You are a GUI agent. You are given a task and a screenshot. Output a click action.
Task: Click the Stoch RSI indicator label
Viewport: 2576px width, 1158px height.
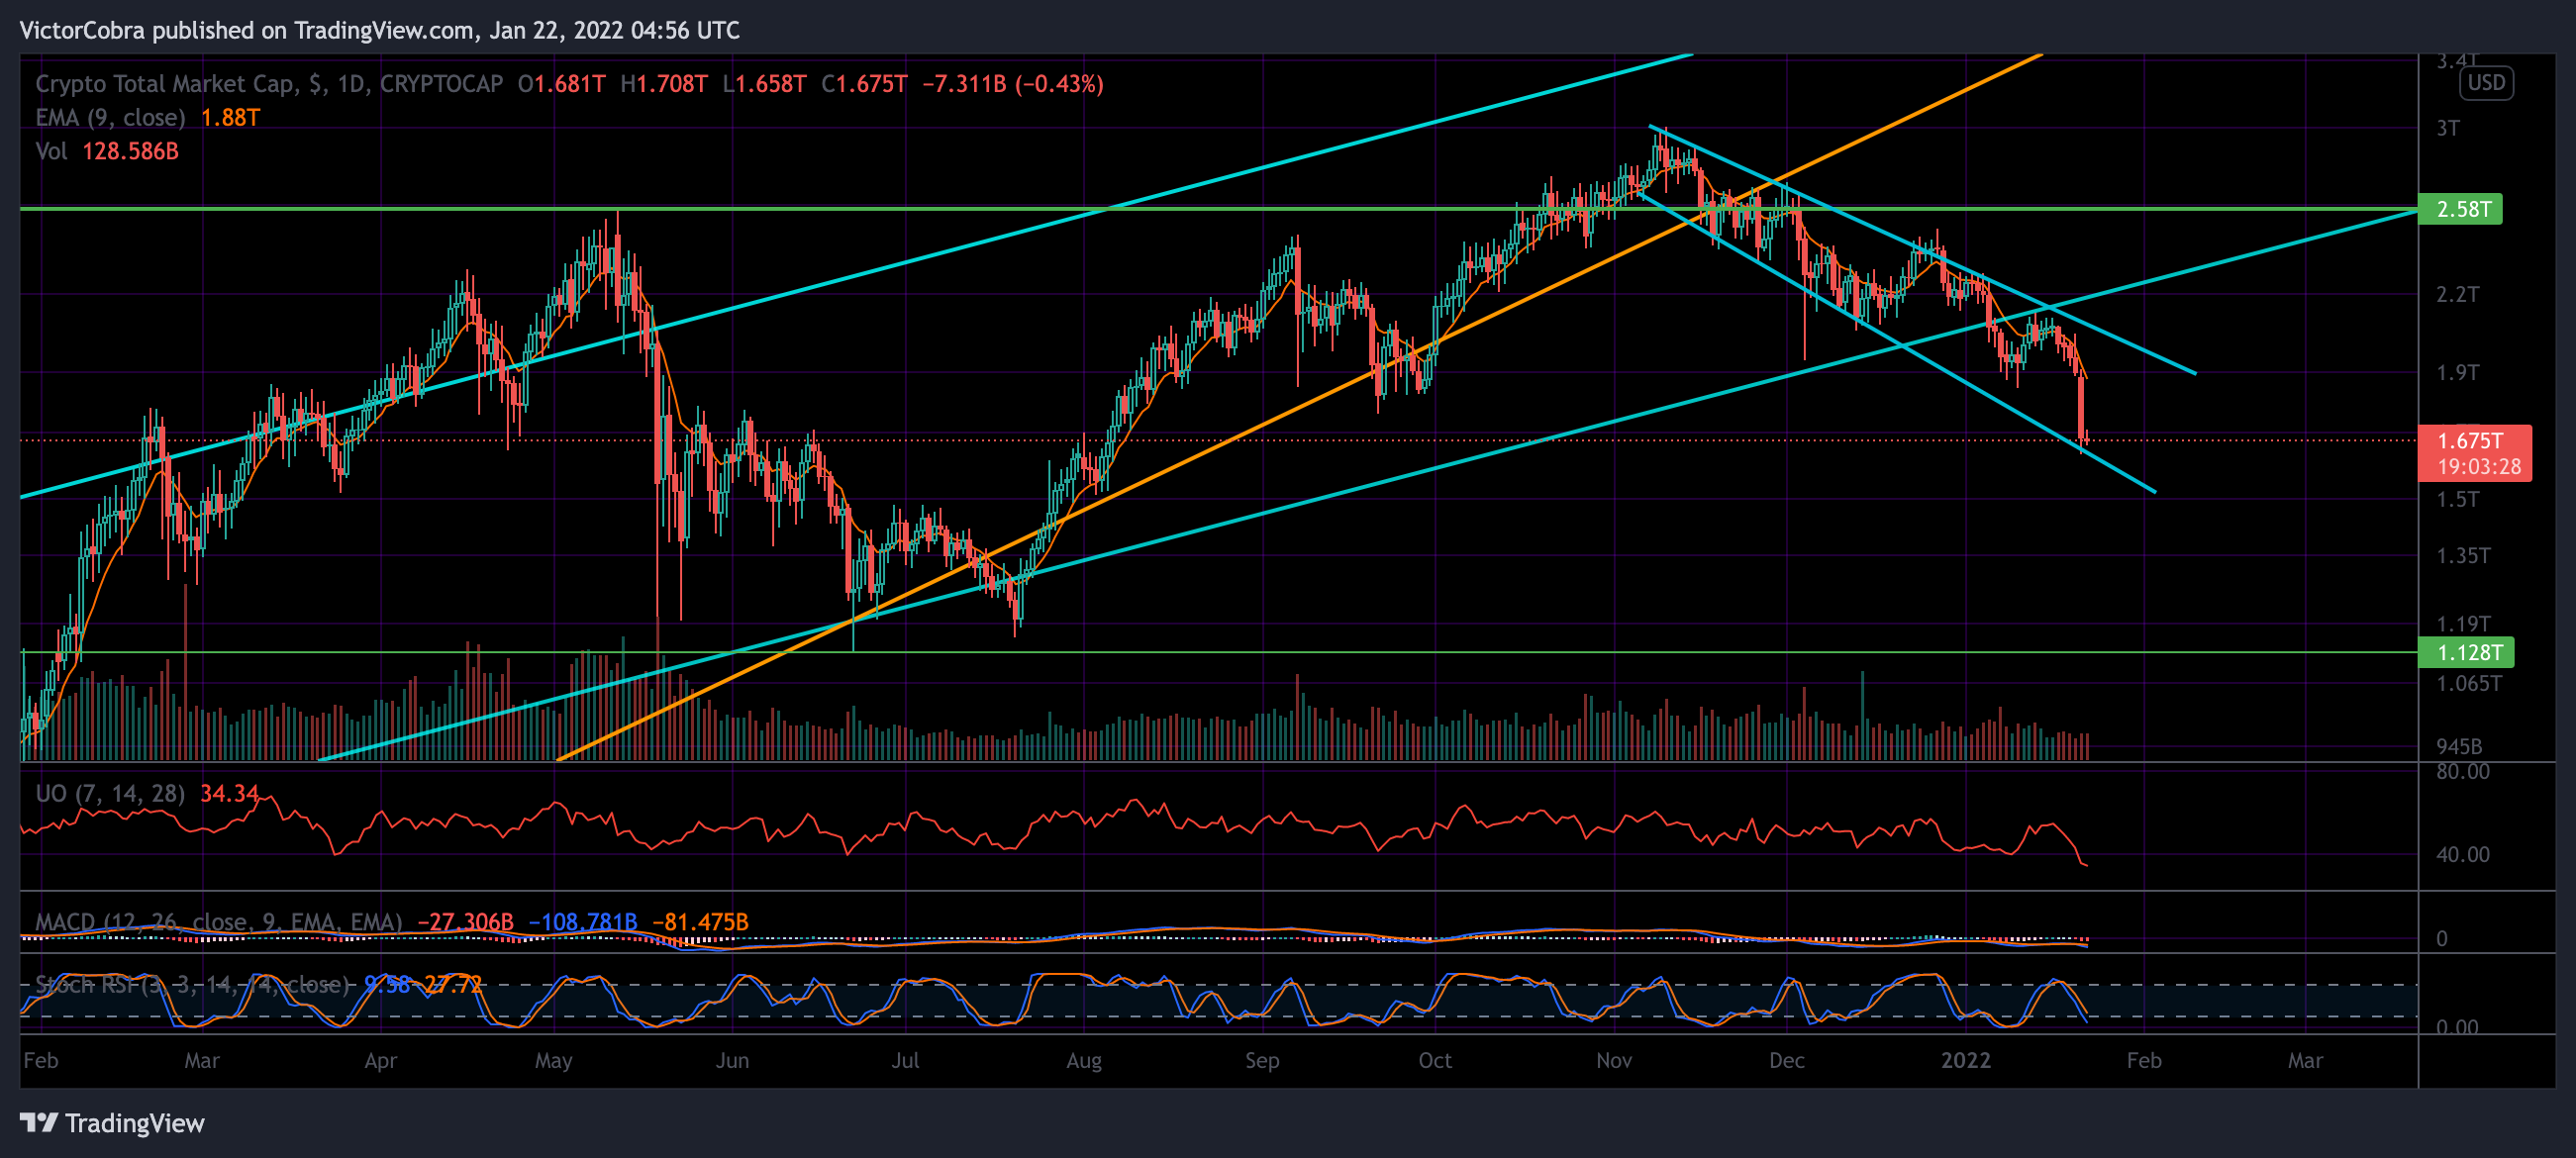tap(193, 984)
